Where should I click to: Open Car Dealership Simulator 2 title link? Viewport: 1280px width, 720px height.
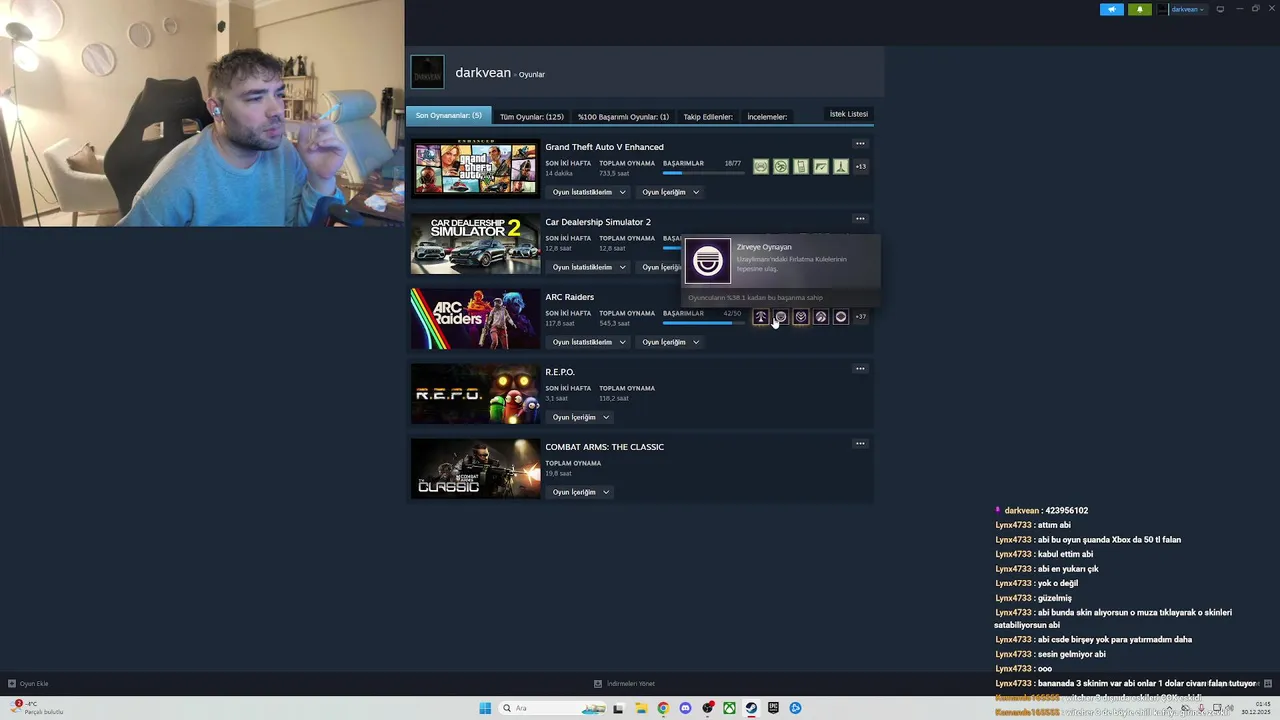click(598, 222)
